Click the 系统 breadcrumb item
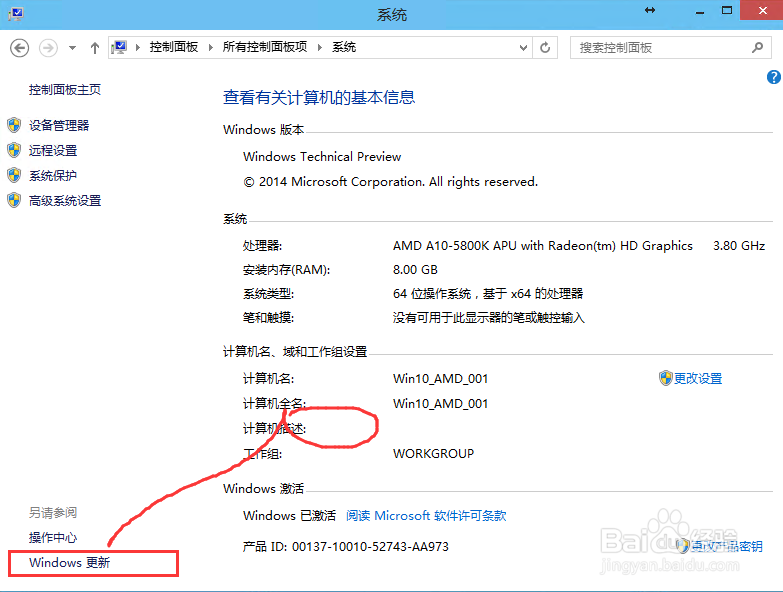This screenshot has height=592, width=783. tap(344, 47)
